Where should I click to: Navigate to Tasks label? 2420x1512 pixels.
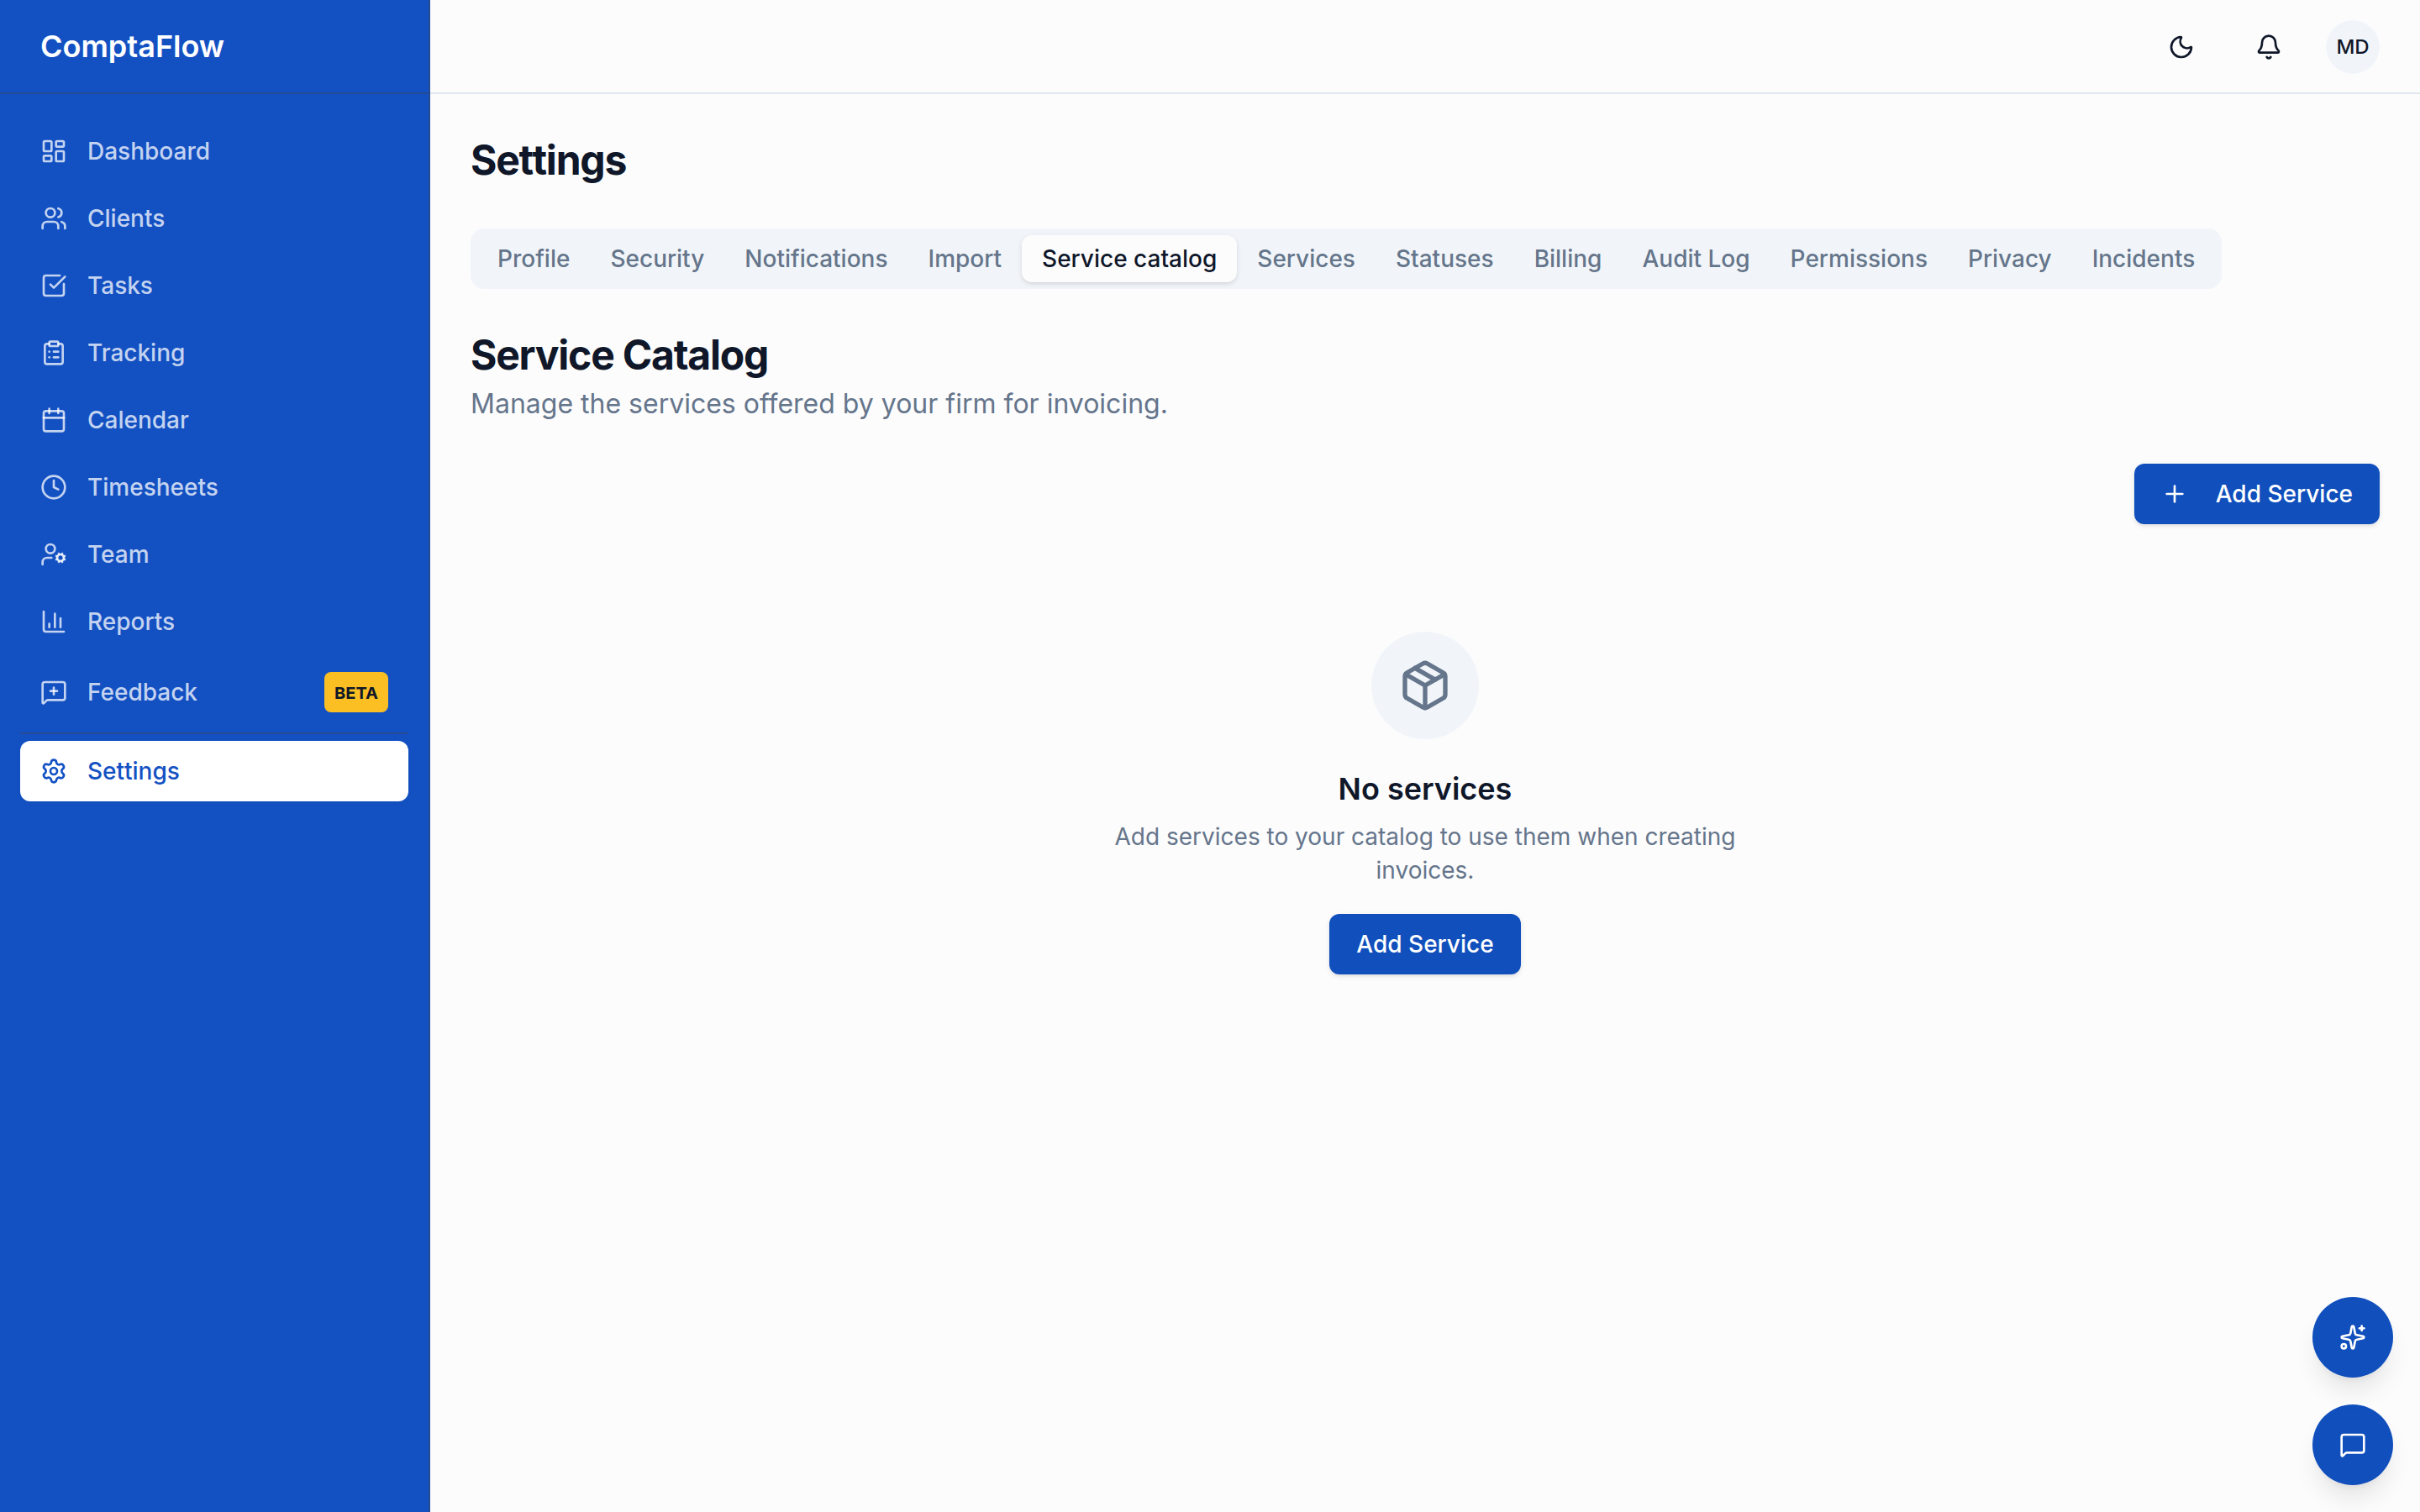pyautogui.click(x=120, y=285)
